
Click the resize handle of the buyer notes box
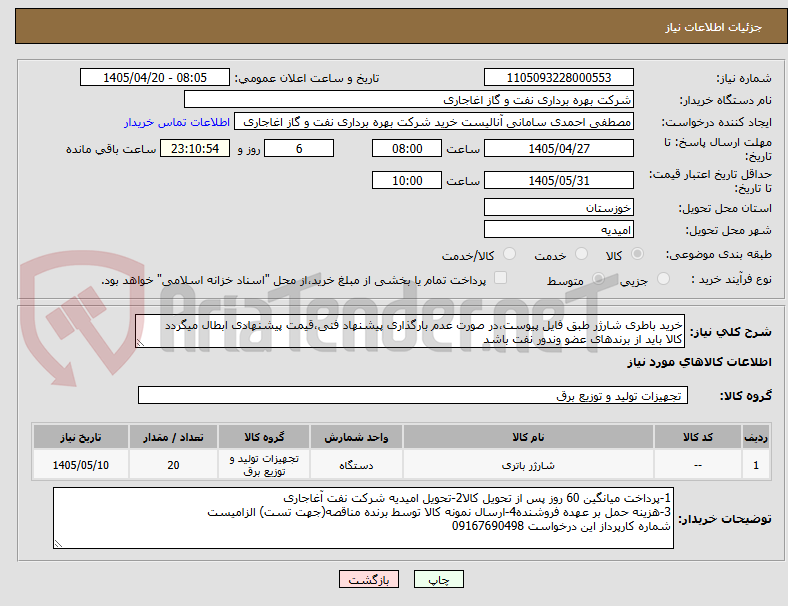58,543
